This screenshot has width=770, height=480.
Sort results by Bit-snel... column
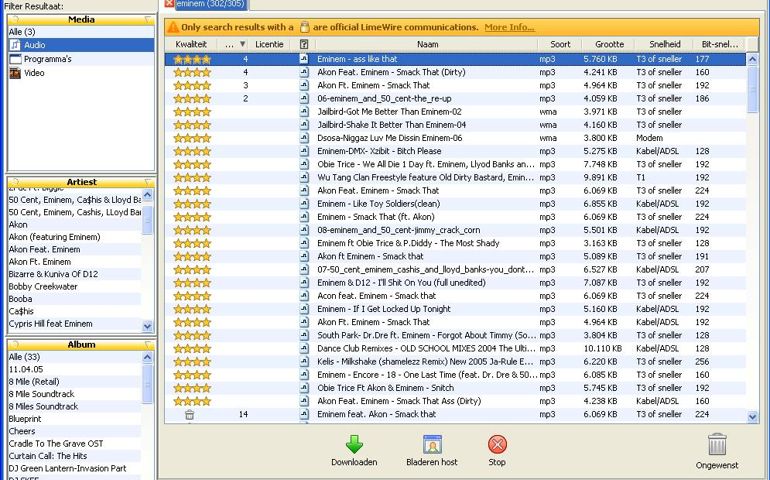click(719, 44)
